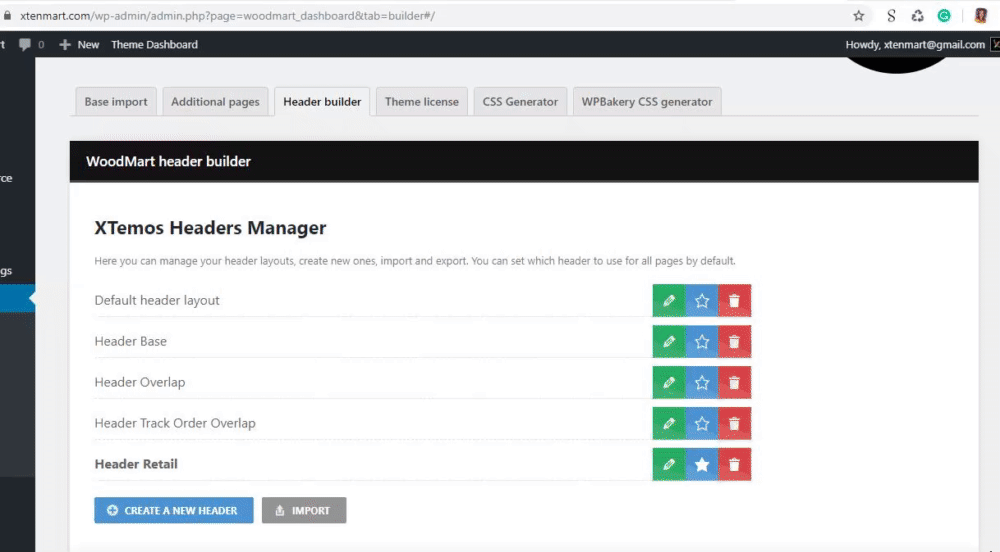Edit the Default header layout
This screenshot has height=552, width=1000.
[668, 301]
